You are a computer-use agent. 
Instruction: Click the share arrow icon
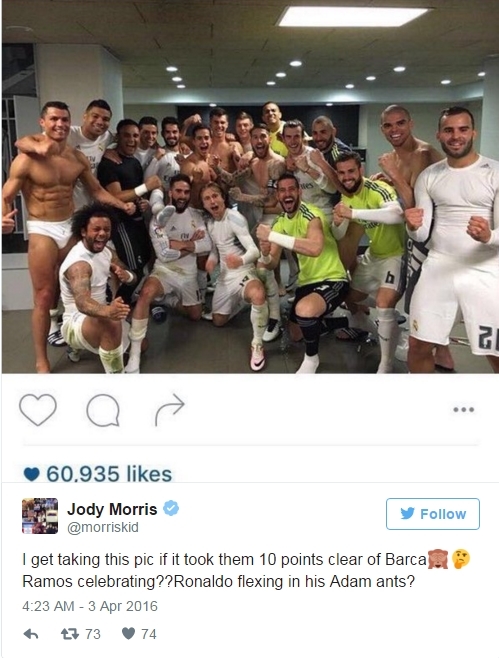tap(169, 410)
